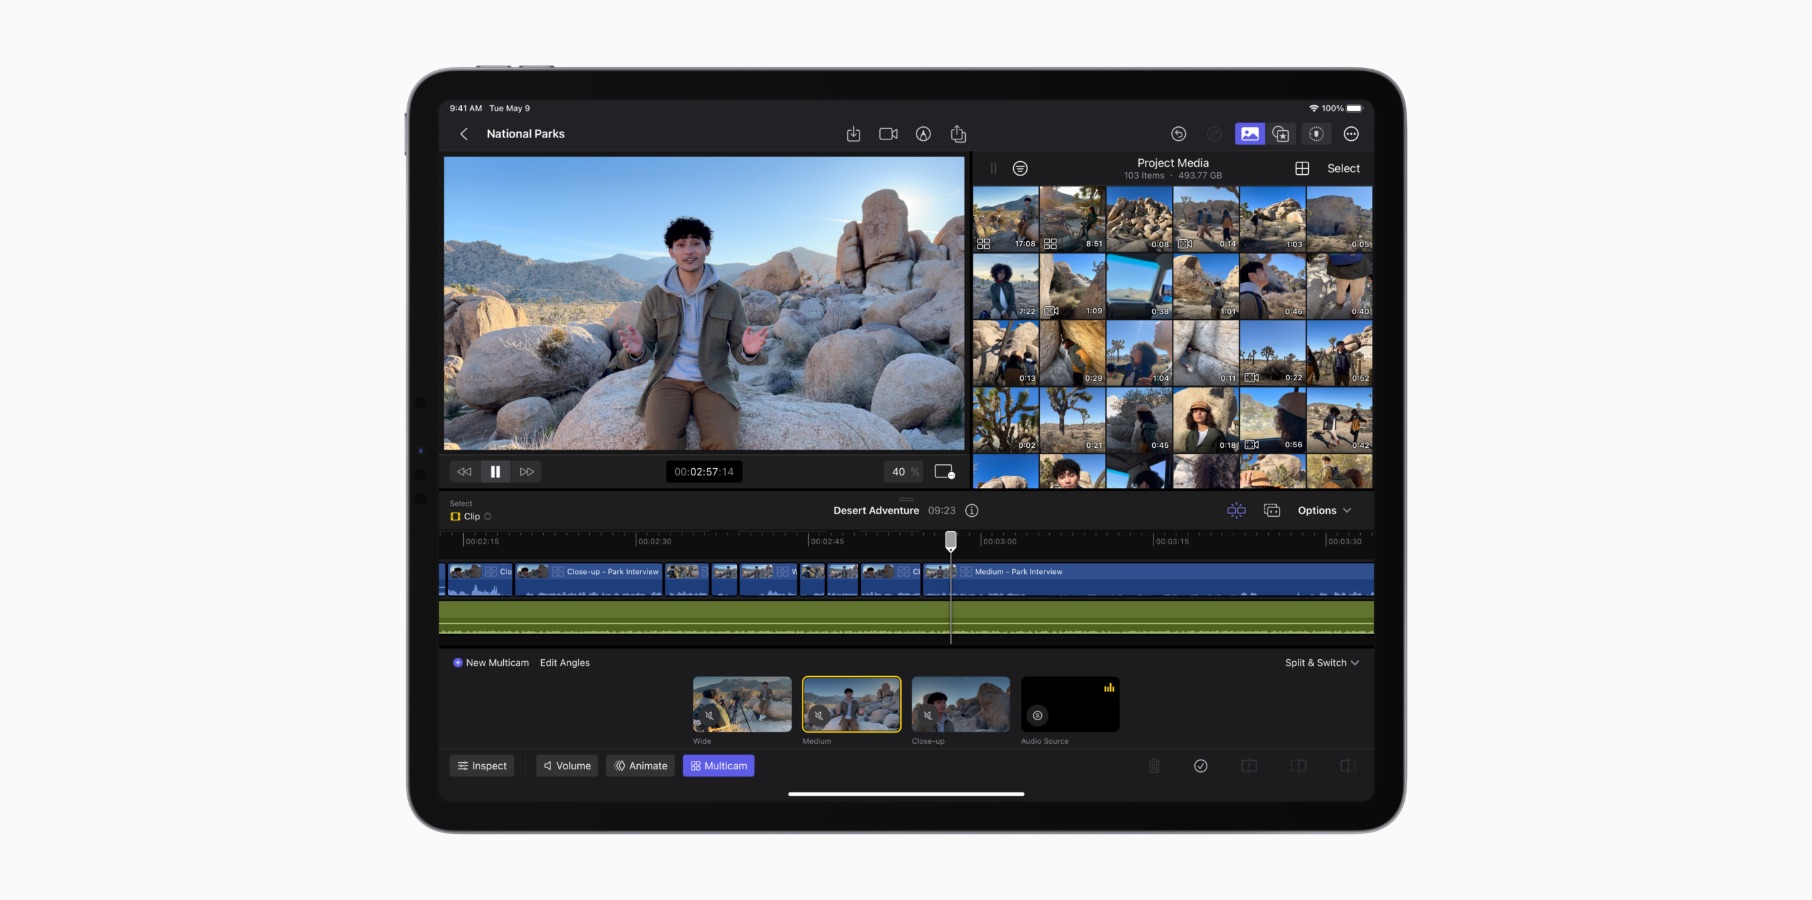Open the 8:51 media clip thumbnail
The width and height of the screenshot is (1812, 900).
pos(1072,218)
